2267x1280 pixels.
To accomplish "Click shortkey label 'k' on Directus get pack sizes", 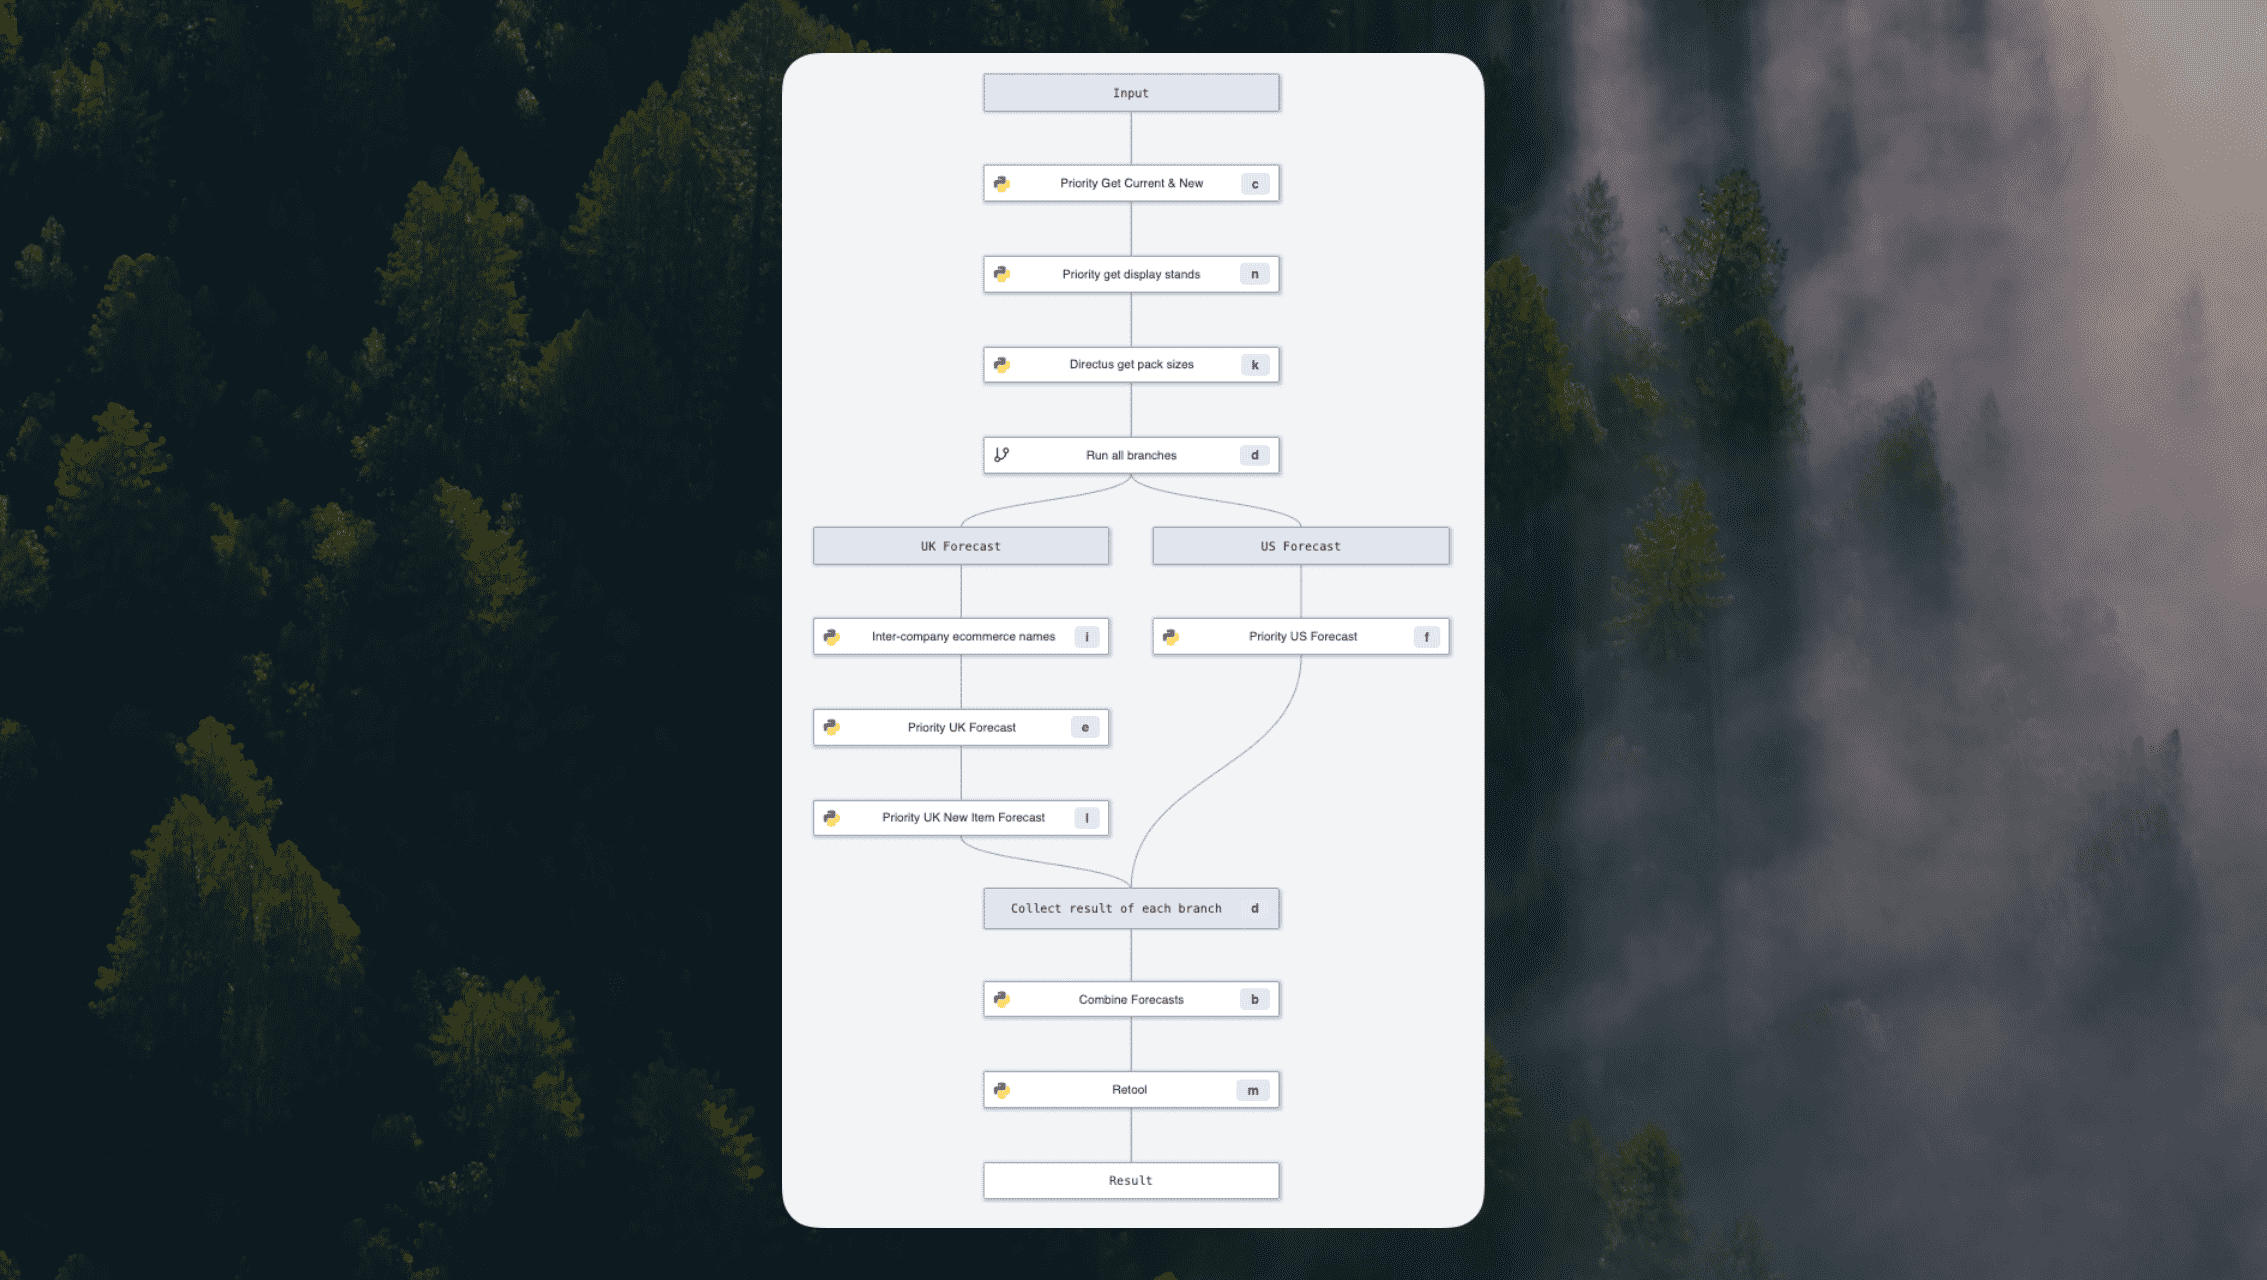I will point(1255,364).
